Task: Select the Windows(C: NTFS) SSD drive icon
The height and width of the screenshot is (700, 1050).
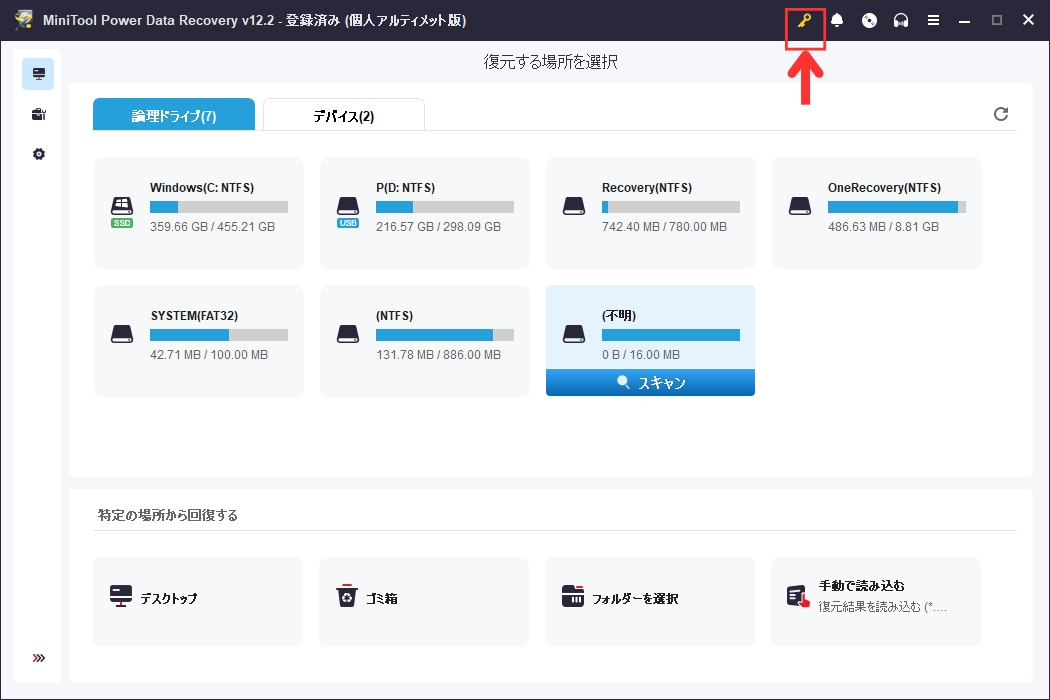Action: point(122,212)
